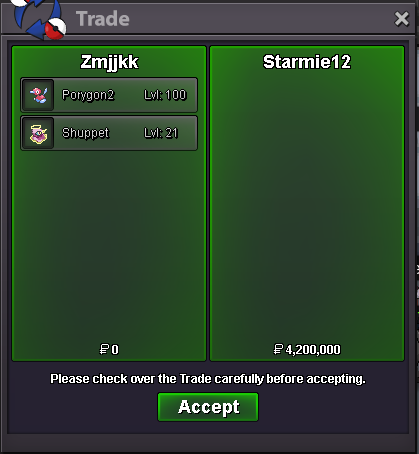
Task: Click the check-trade-carefully warning message
Action: click(208, 379)
